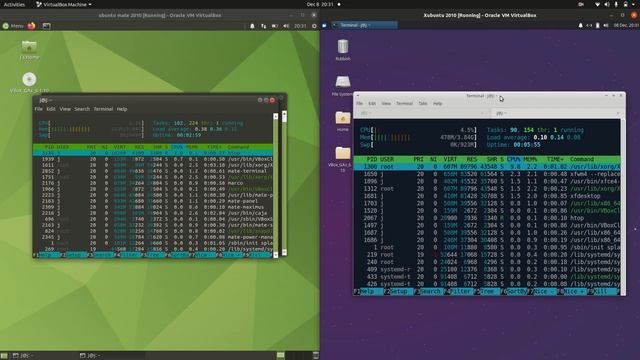
Task: Sort by CPU% column in Xubuntu htop
Action: 513,159
